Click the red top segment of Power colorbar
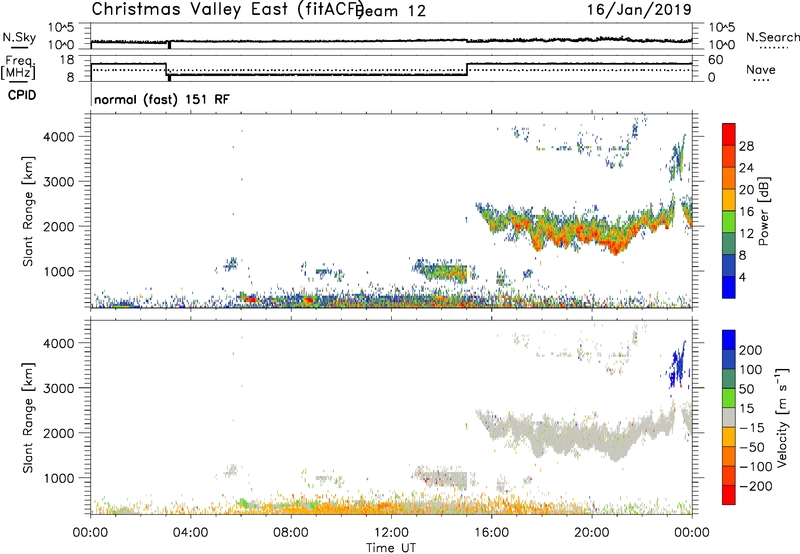The width and height of the screenshot is (800, 554). (729, 134)
